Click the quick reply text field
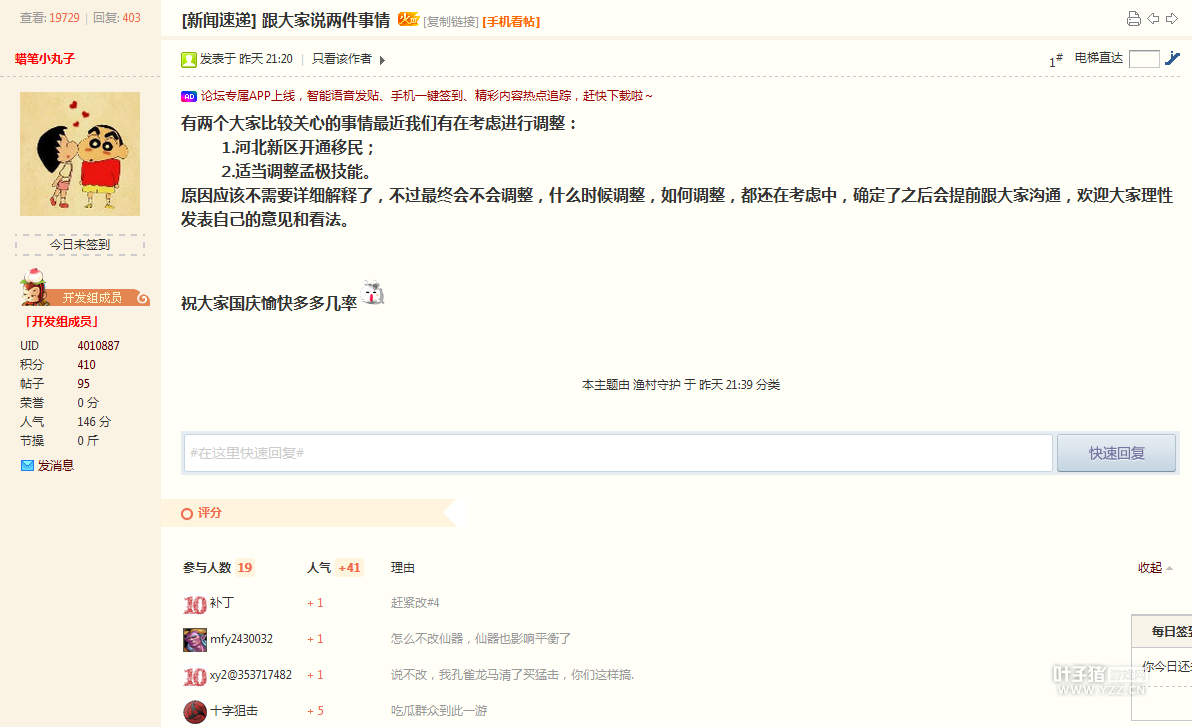1192x727 pixels. [618, 453]
